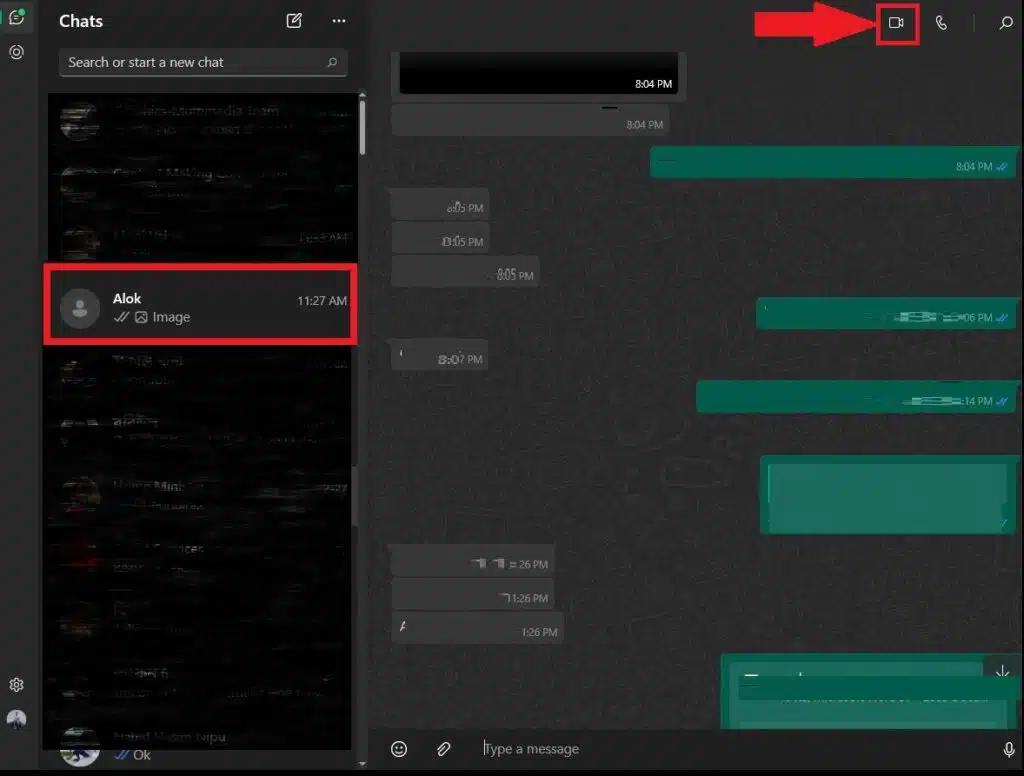
Task: Search within this conversation using the magnifier
Action: (x=1006, y=22)
